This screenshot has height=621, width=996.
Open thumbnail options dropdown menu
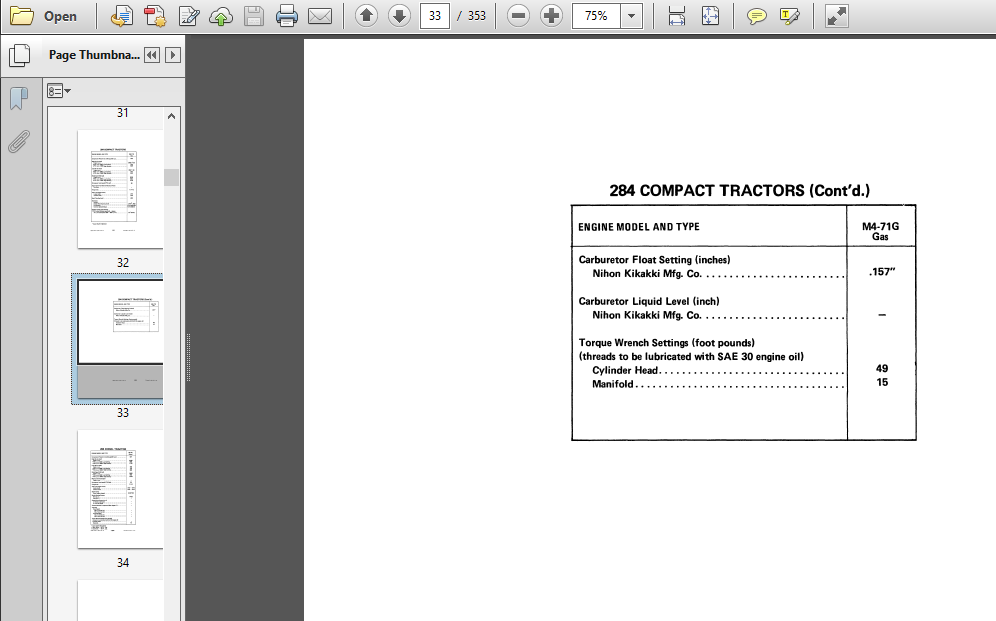click(58, 91)
